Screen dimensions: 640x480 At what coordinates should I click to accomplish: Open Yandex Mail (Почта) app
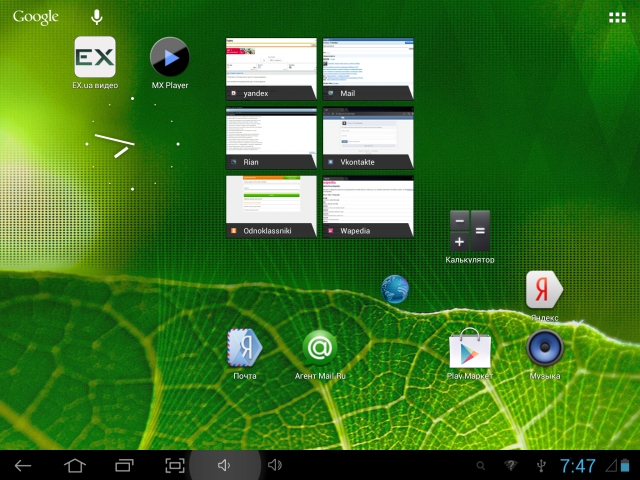245,347
